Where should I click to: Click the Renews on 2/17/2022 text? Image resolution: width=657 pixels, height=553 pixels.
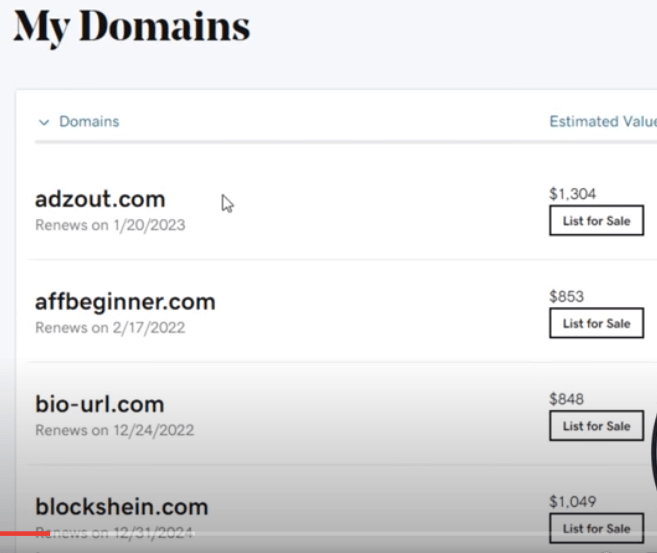pos(110,327)
